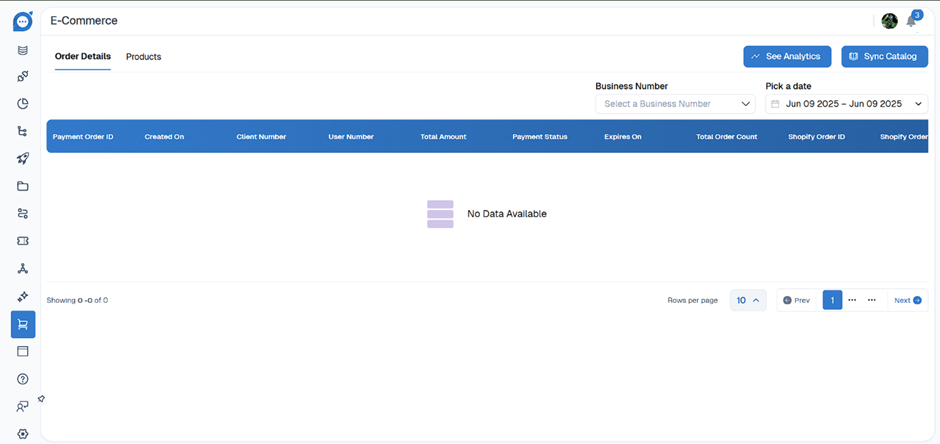Click the sparkle stars sidebar icon
This screenshot has width=940, height=444.
click(x=22, y=297)
